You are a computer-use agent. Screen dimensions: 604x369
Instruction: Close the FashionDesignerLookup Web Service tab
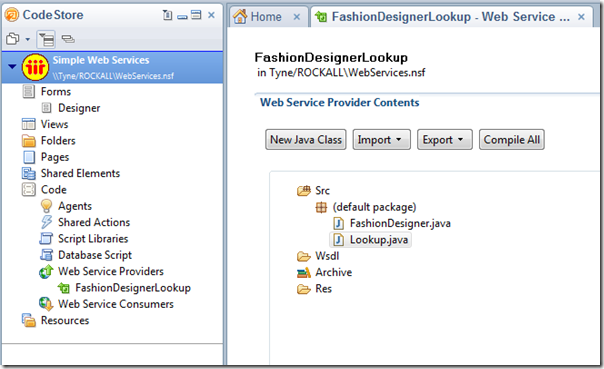[x=581, y=17]
